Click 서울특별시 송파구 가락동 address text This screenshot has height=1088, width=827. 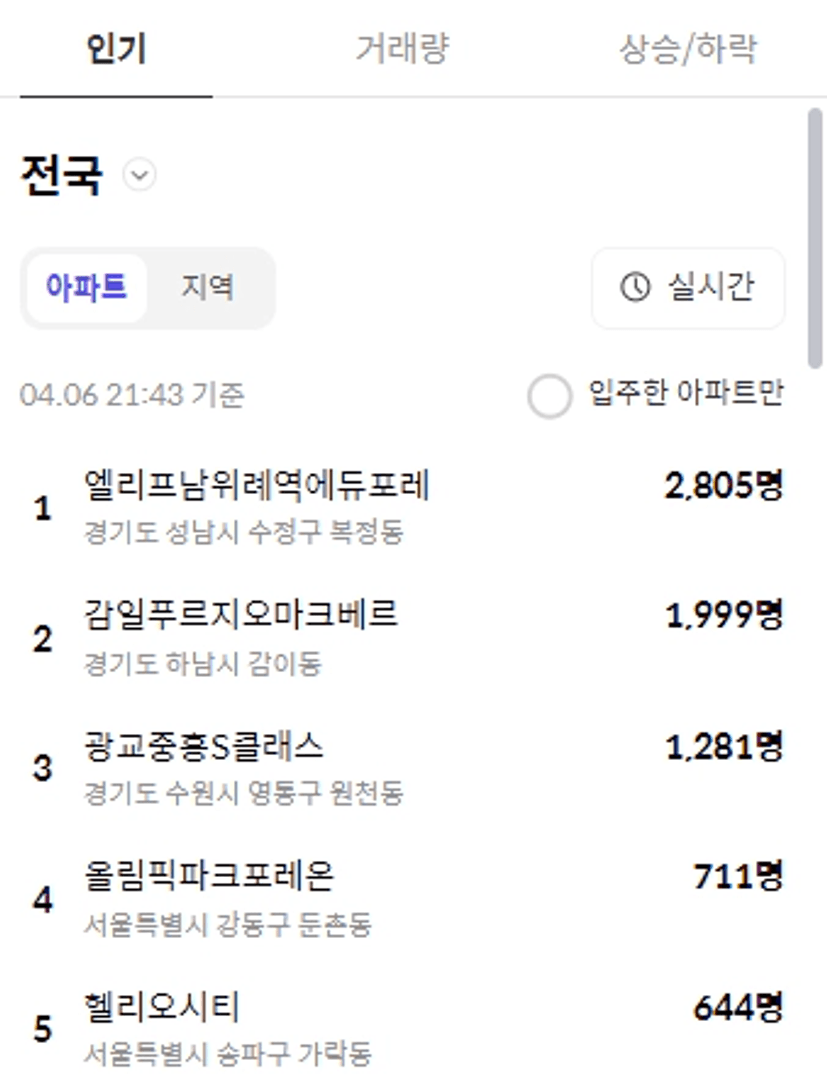click(228, 1054)
